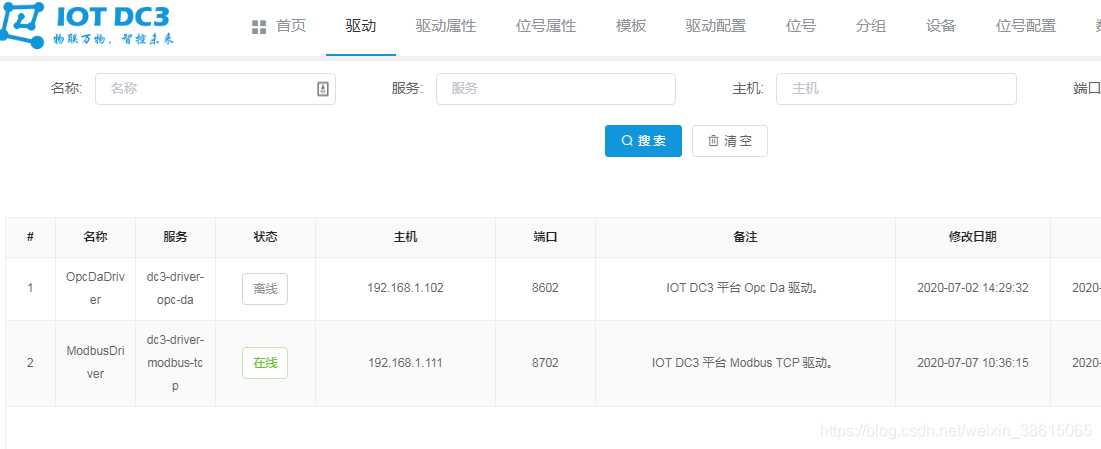Viewport: 1101px width, 449px height.
Task: Click the 清空 button
Action: click(730, 141)
